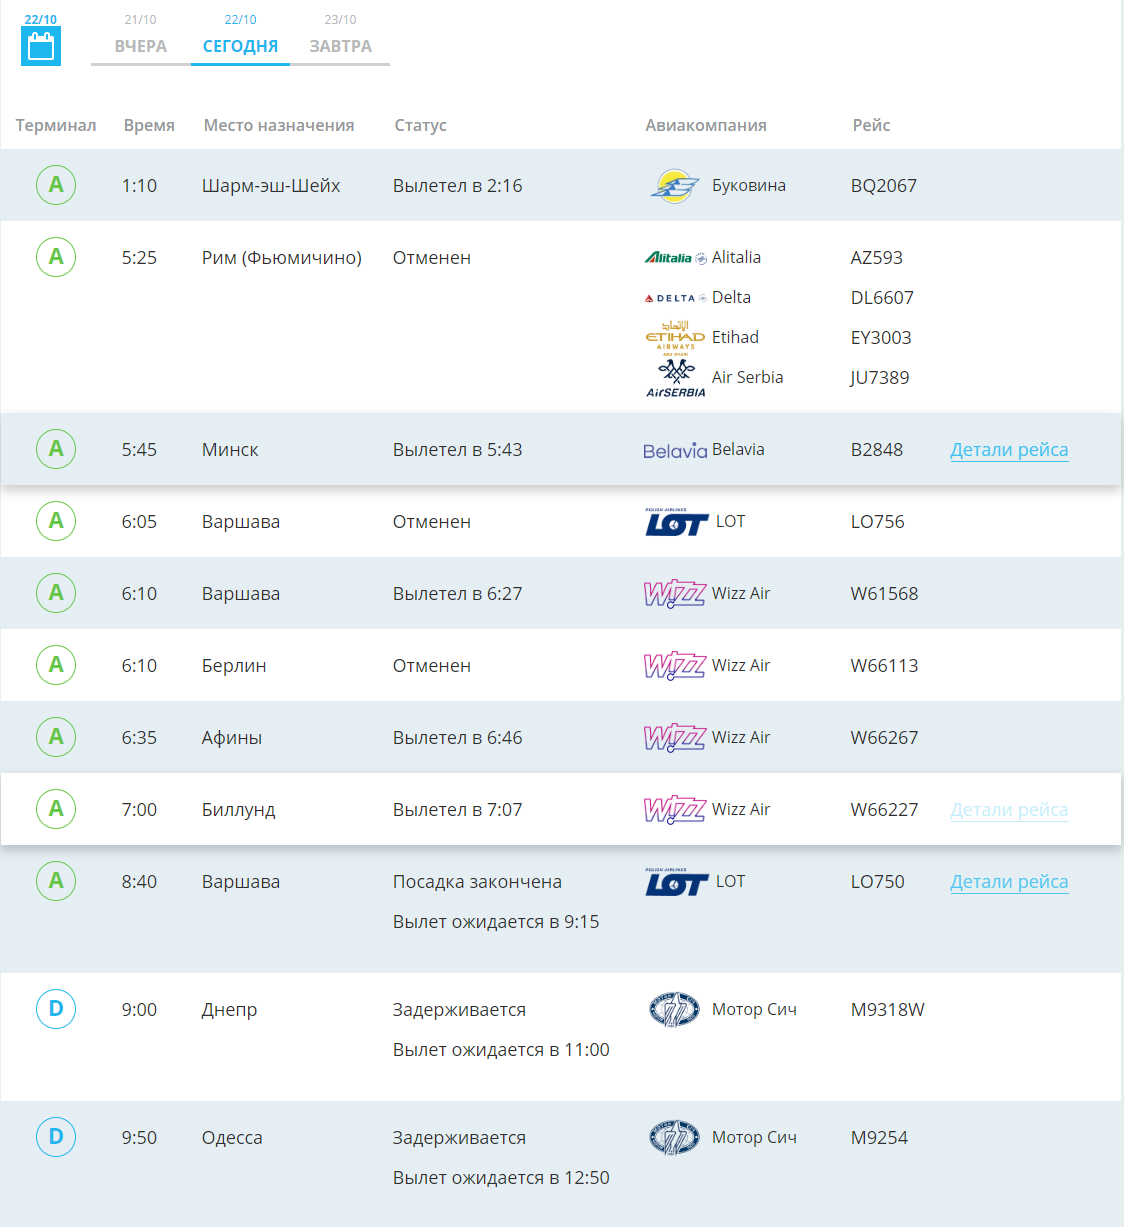Click Wizz Air logo for Berlin flight

[675, 666]
